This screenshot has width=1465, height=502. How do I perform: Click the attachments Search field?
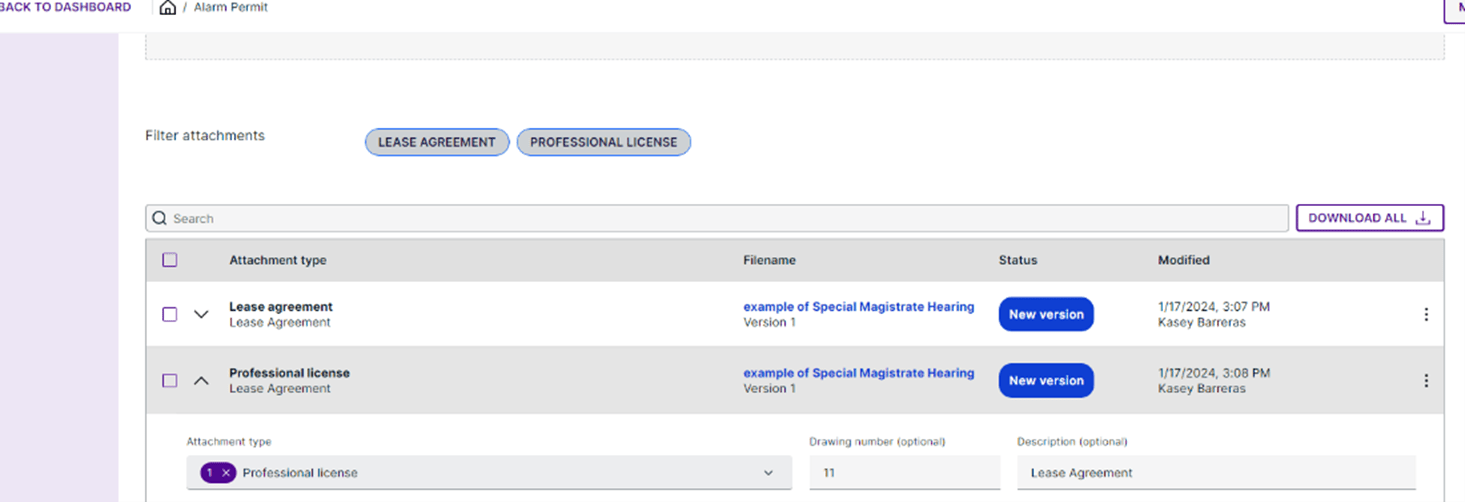[717, 218]
